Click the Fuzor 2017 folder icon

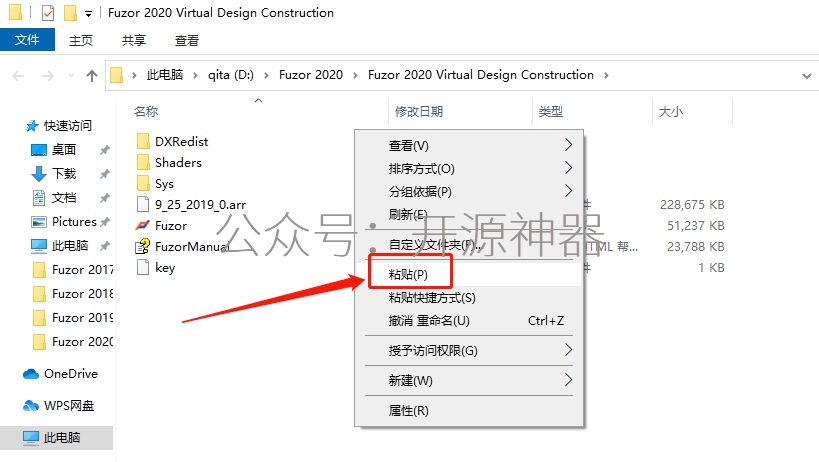point(39,270)
